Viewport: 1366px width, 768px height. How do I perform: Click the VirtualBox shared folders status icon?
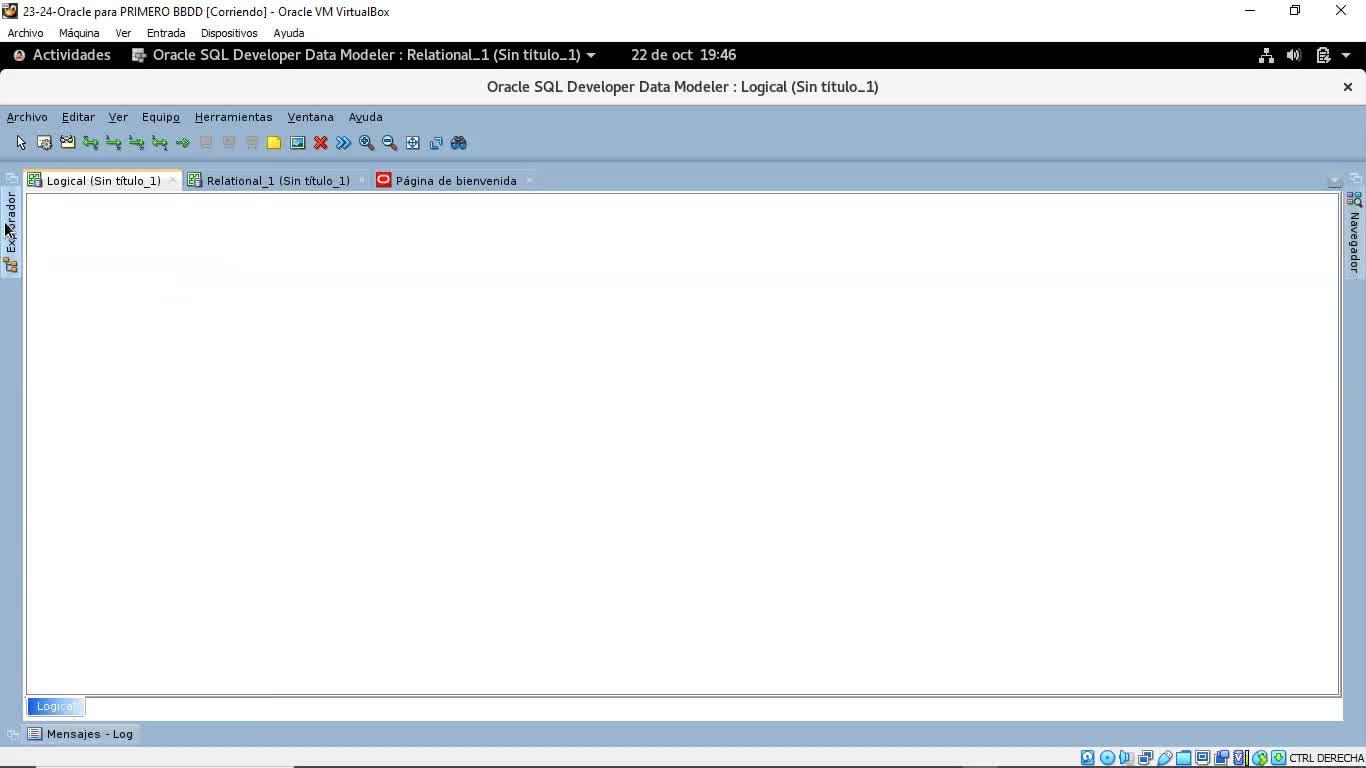pyautogui.click(x=1183, y=758)
